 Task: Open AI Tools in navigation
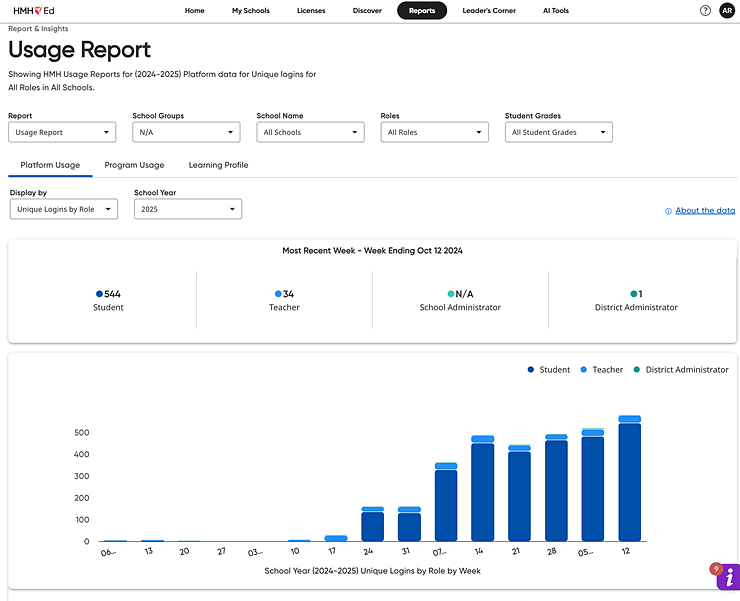point(555,10)
